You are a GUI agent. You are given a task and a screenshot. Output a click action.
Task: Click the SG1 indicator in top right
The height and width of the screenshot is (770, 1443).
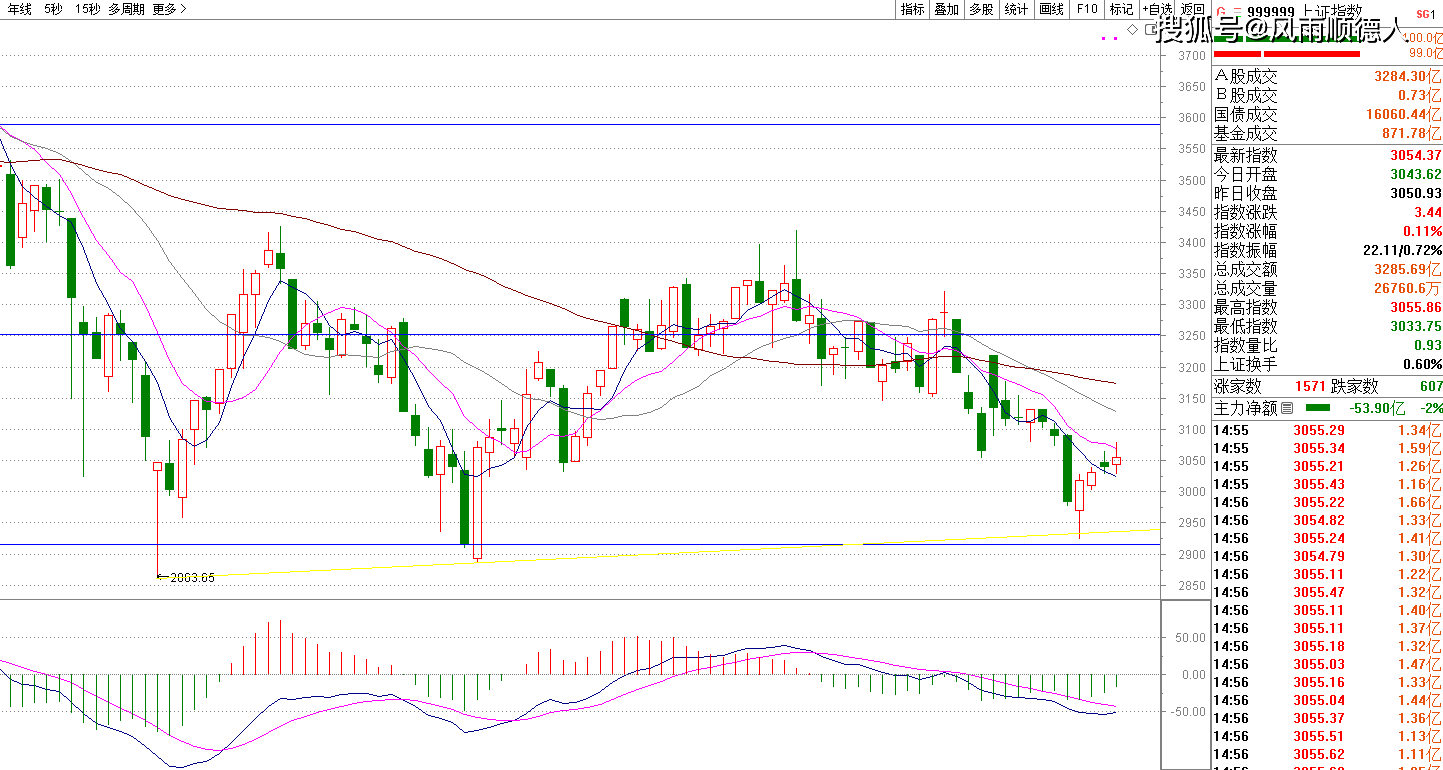pyautogui.click(x=1422, y=14)
